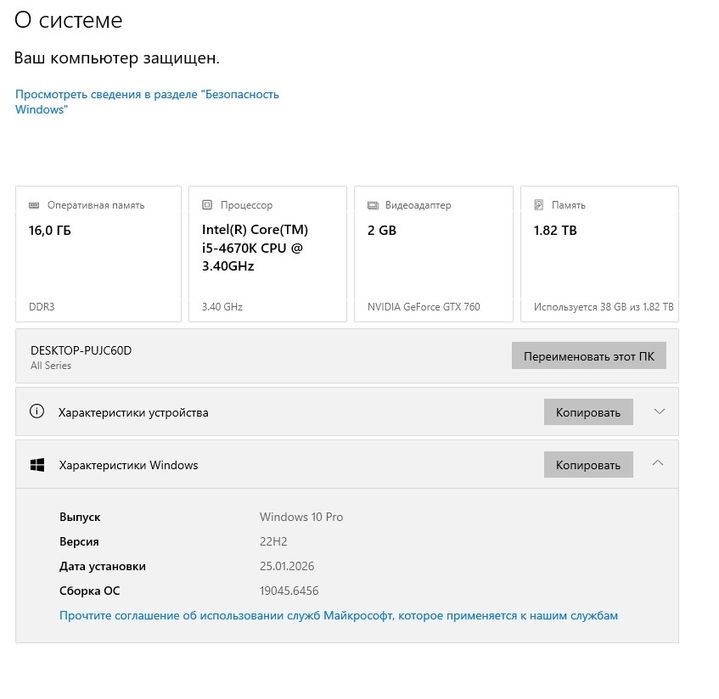Screen dimensions: 719x699
Task: Select the 16,0 ГБ RAM card
Action: pos(98,254)
